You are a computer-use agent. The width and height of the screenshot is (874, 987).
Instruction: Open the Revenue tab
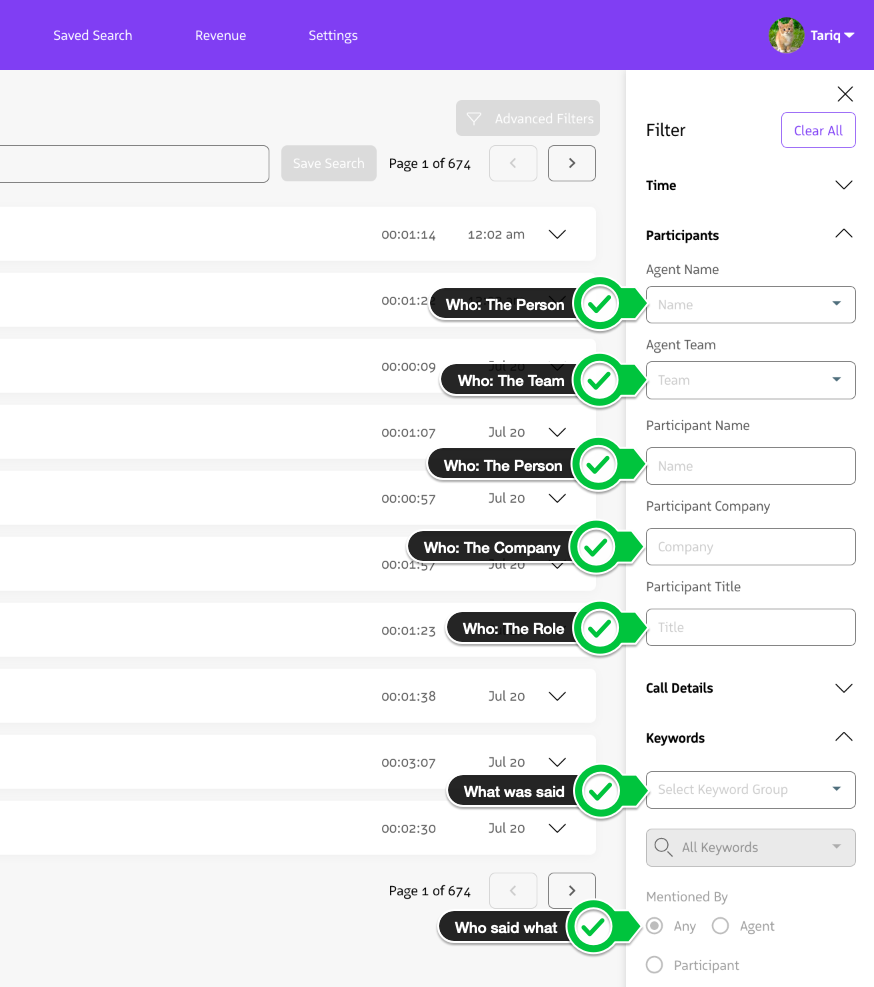tap(220, 35)
